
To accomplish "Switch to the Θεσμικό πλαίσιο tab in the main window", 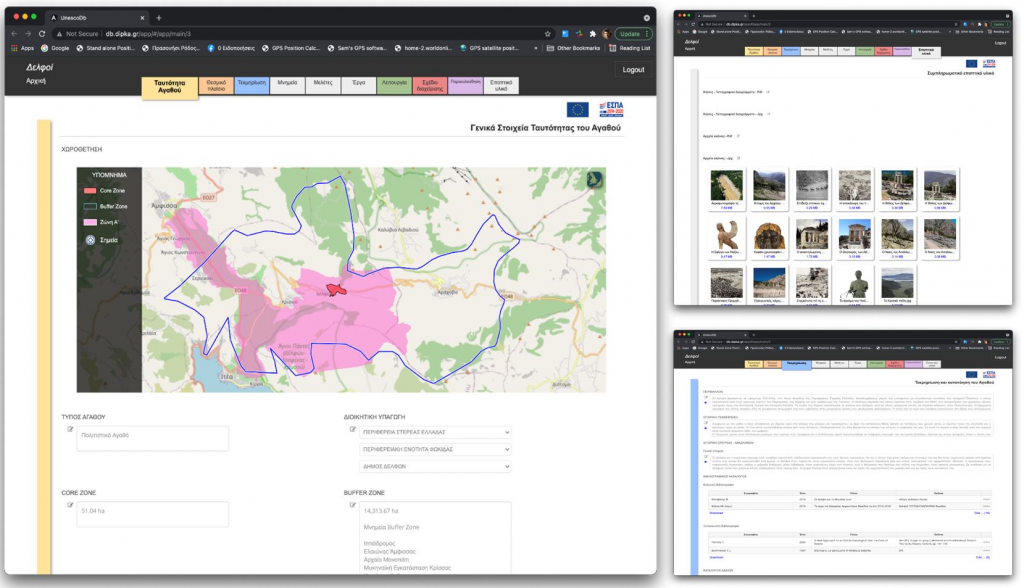I will point(216,86).
